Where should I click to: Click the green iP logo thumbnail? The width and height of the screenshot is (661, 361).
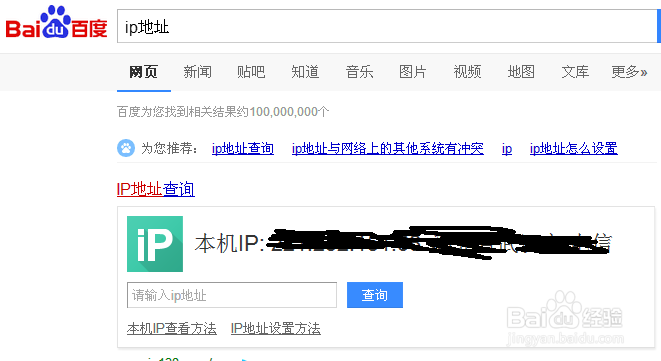pyautogui.click(x=155, y=244)
